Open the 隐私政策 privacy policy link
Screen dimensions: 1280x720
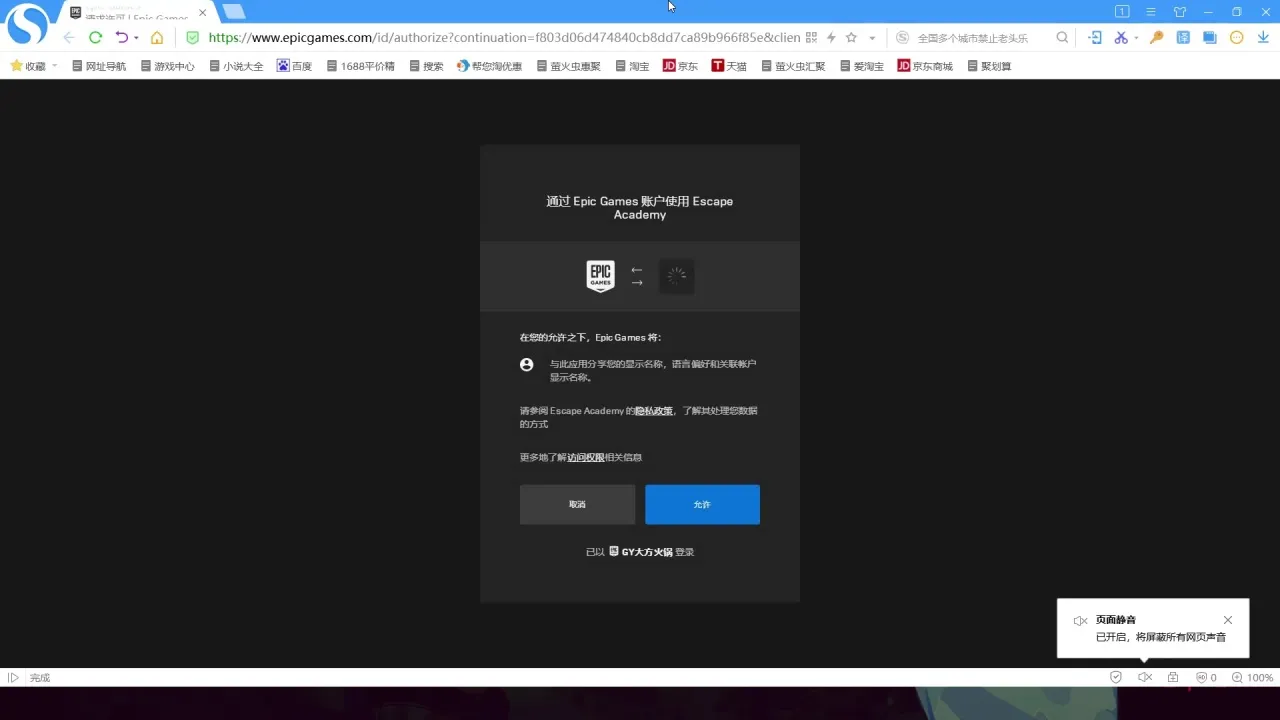[x=654, y=411]
